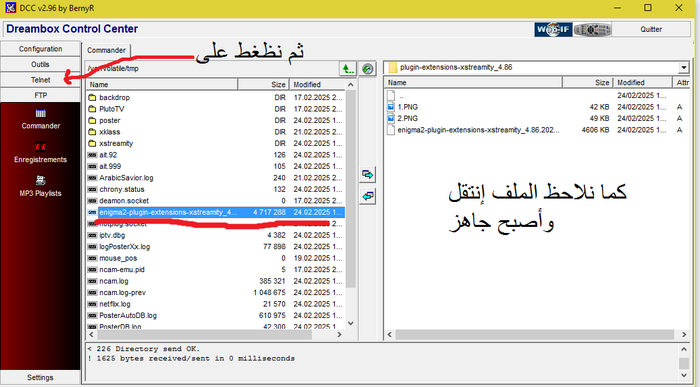Open the Outils section
Screen dimensions: 700x387
tap(41, 64)
